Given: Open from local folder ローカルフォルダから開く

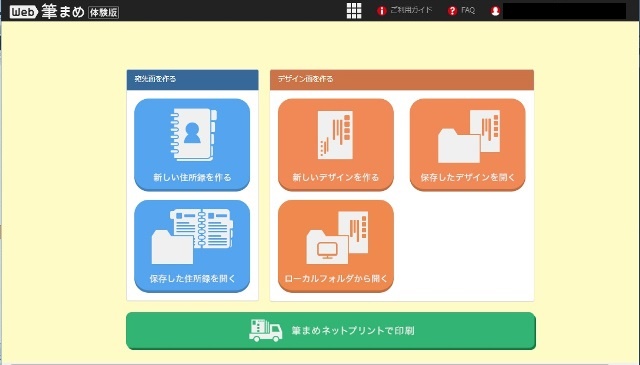Looking at the screenshot, I should point(336,246).
